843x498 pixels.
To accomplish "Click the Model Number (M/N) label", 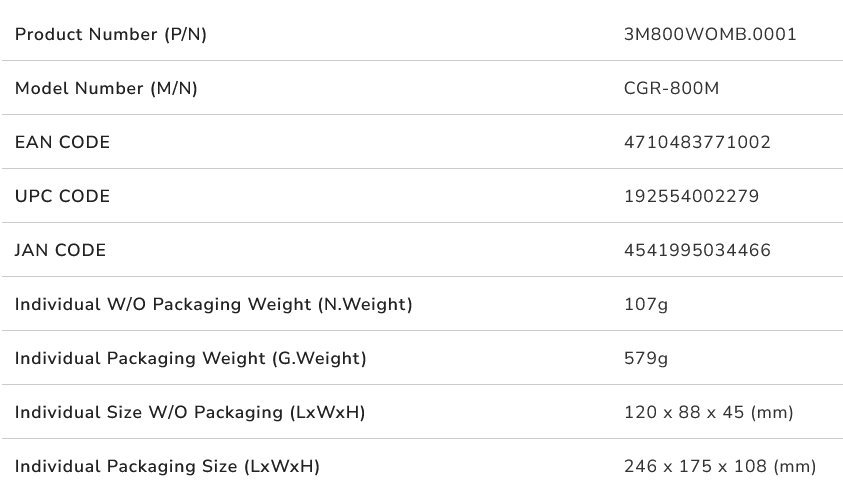I will click(x=106, y=88).
